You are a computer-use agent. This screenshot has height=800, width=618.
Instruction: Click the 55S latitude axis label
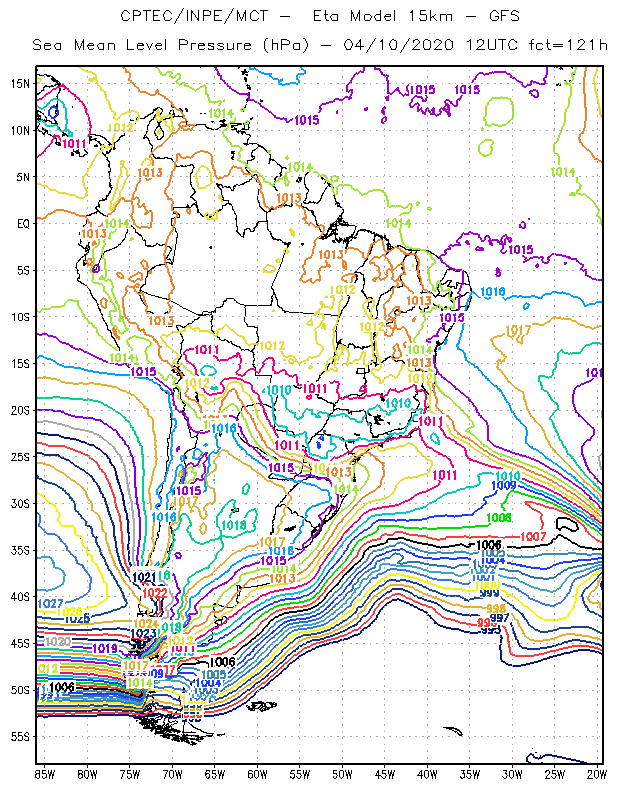tap(20, 737)
